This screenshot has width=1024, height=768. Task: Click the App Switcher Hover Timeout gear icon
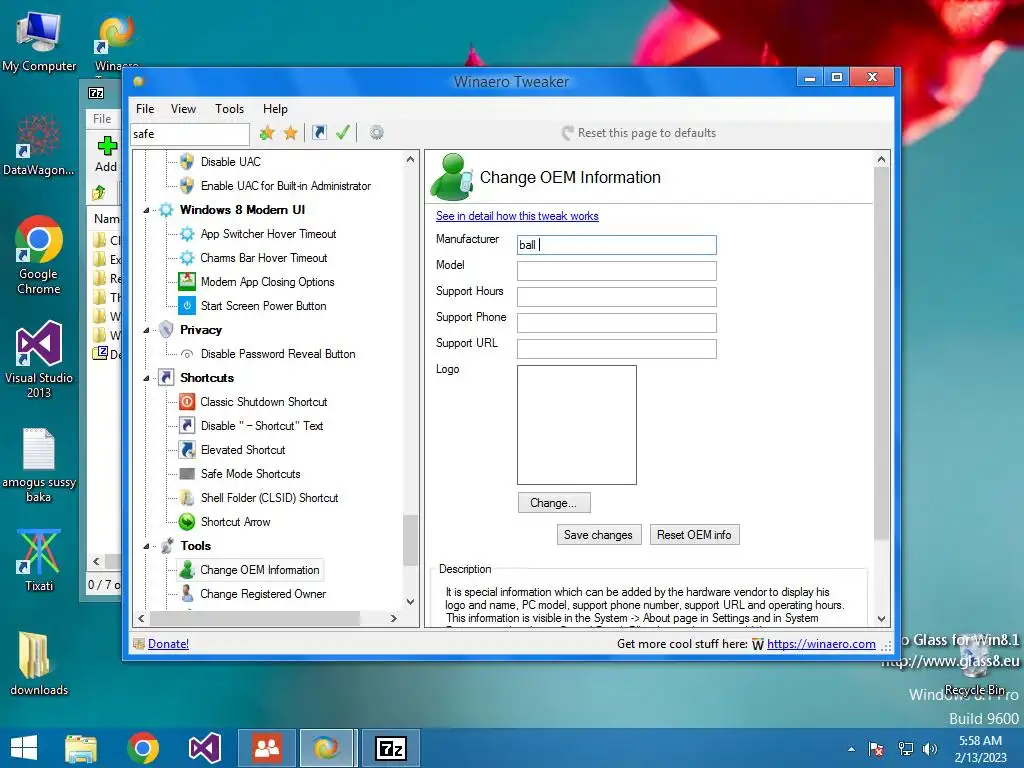pyautogui.click(x=187, y=234)
